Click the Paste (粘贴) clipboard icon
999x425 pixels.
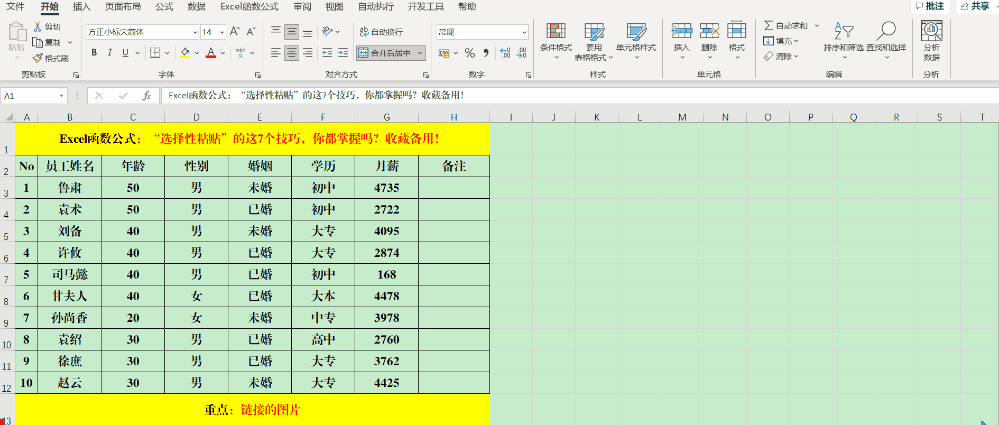[x=16, y=31]
